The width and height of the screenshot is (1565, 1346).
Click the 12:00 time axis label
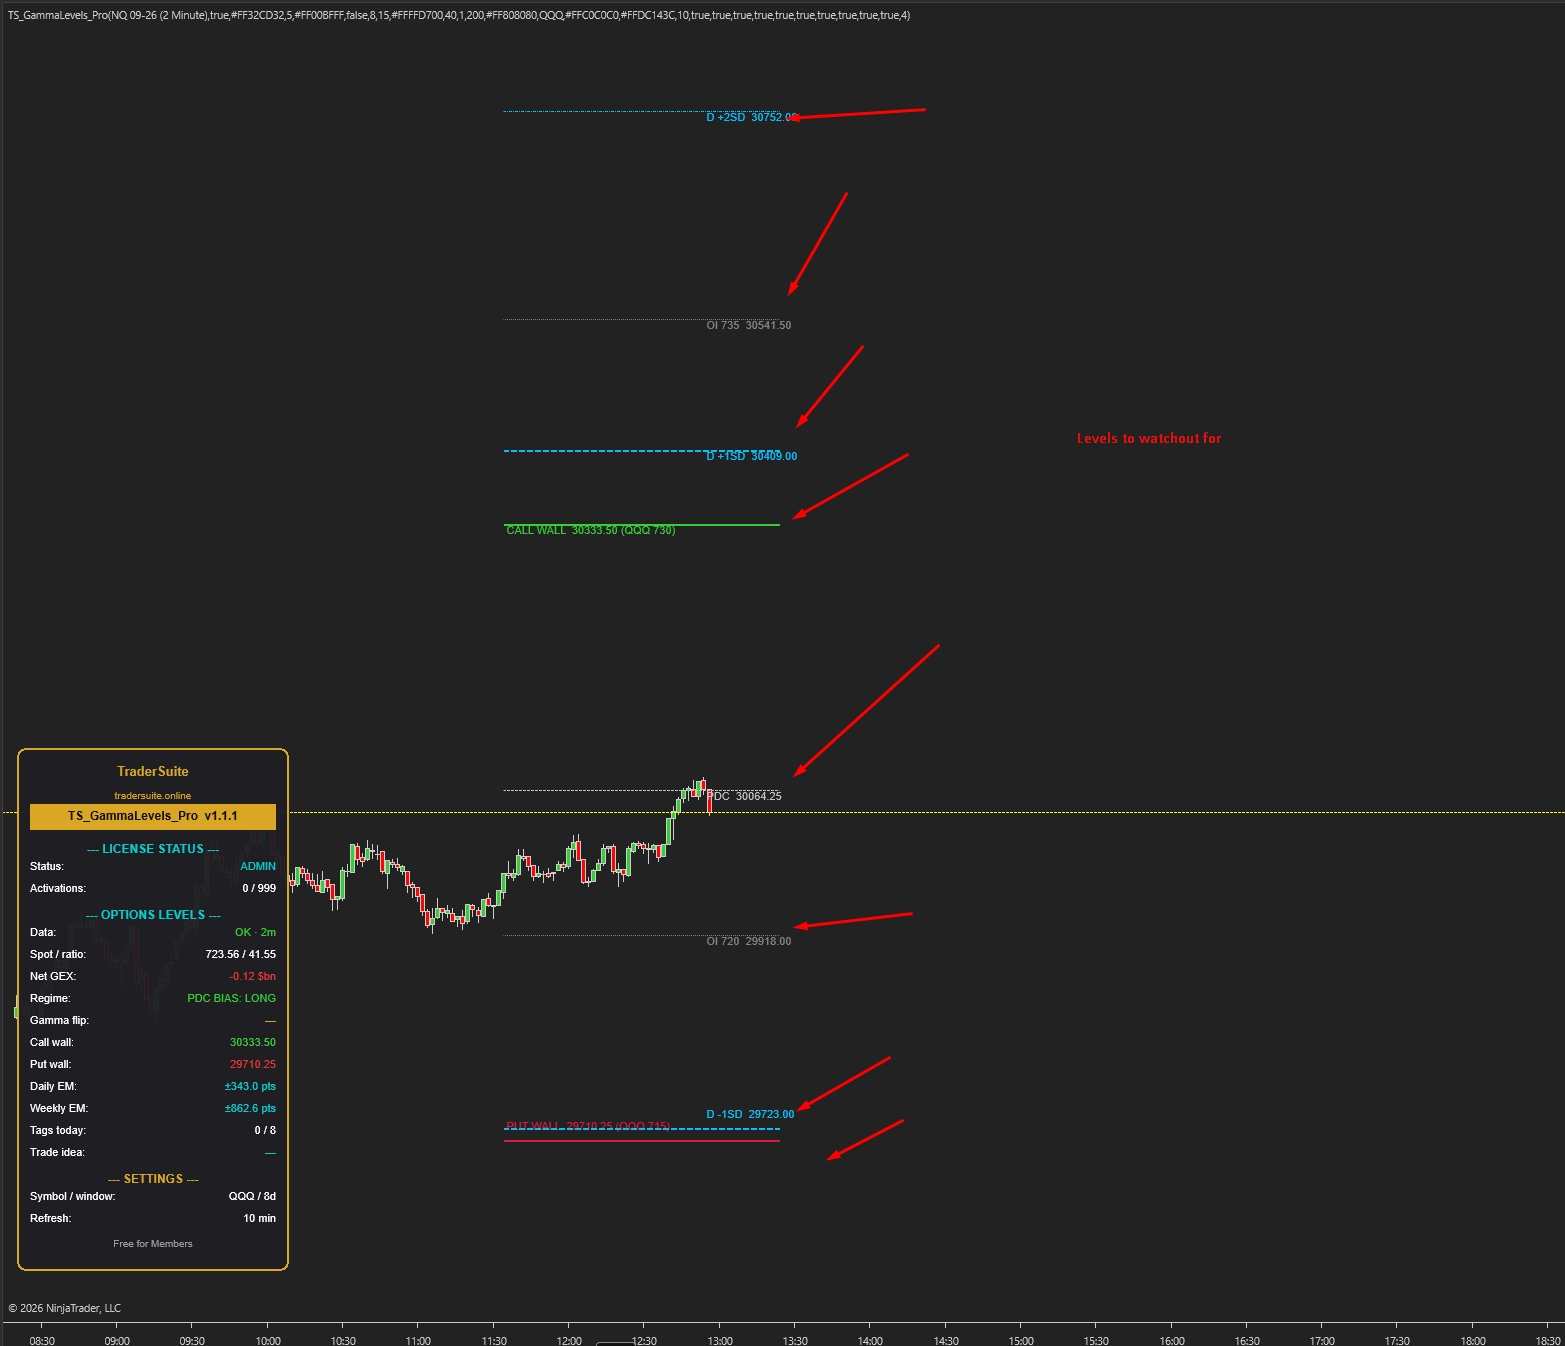569,1340
